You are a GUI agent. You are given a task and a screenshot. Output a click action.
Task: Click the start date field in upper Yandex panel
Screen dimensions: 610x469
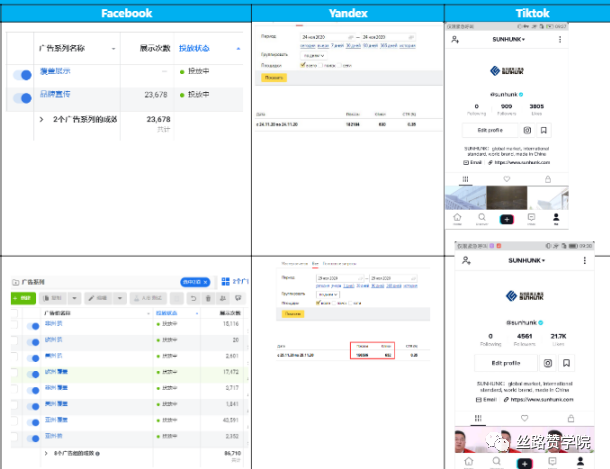click(x=318, y=37)
